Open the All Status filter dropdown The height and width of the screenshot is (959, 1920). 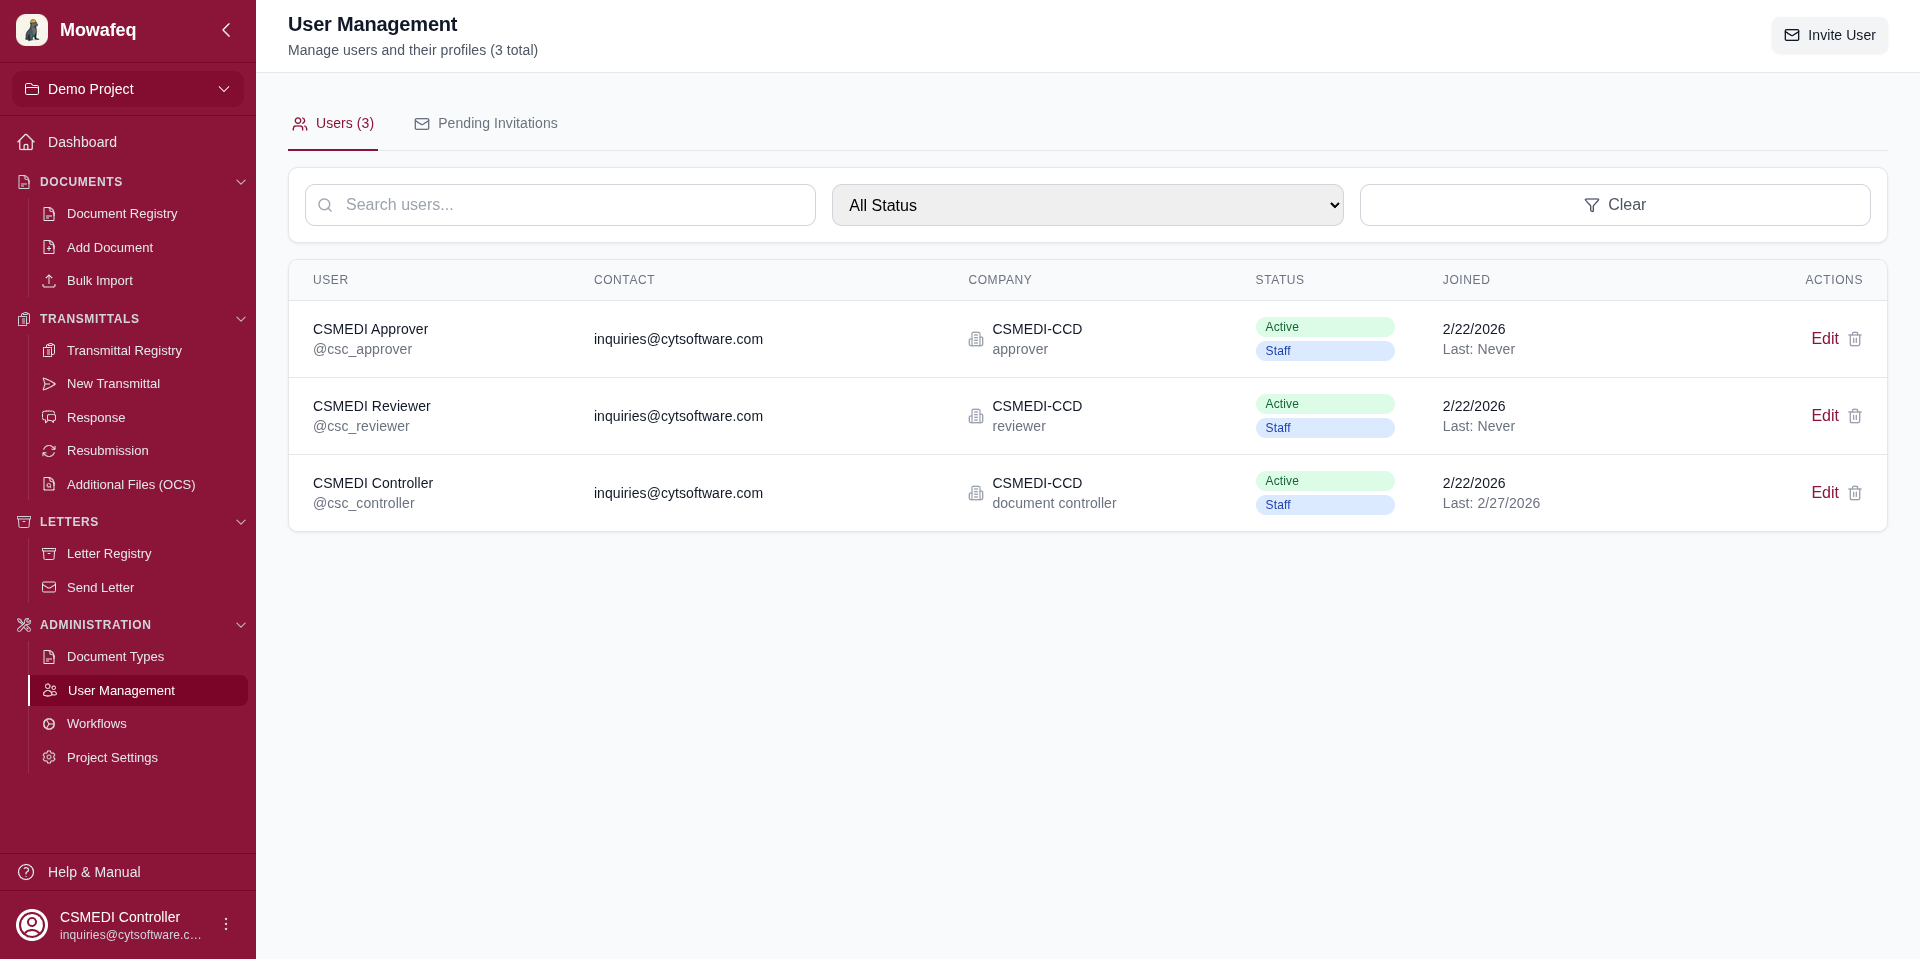click(x=1087, y=204)
